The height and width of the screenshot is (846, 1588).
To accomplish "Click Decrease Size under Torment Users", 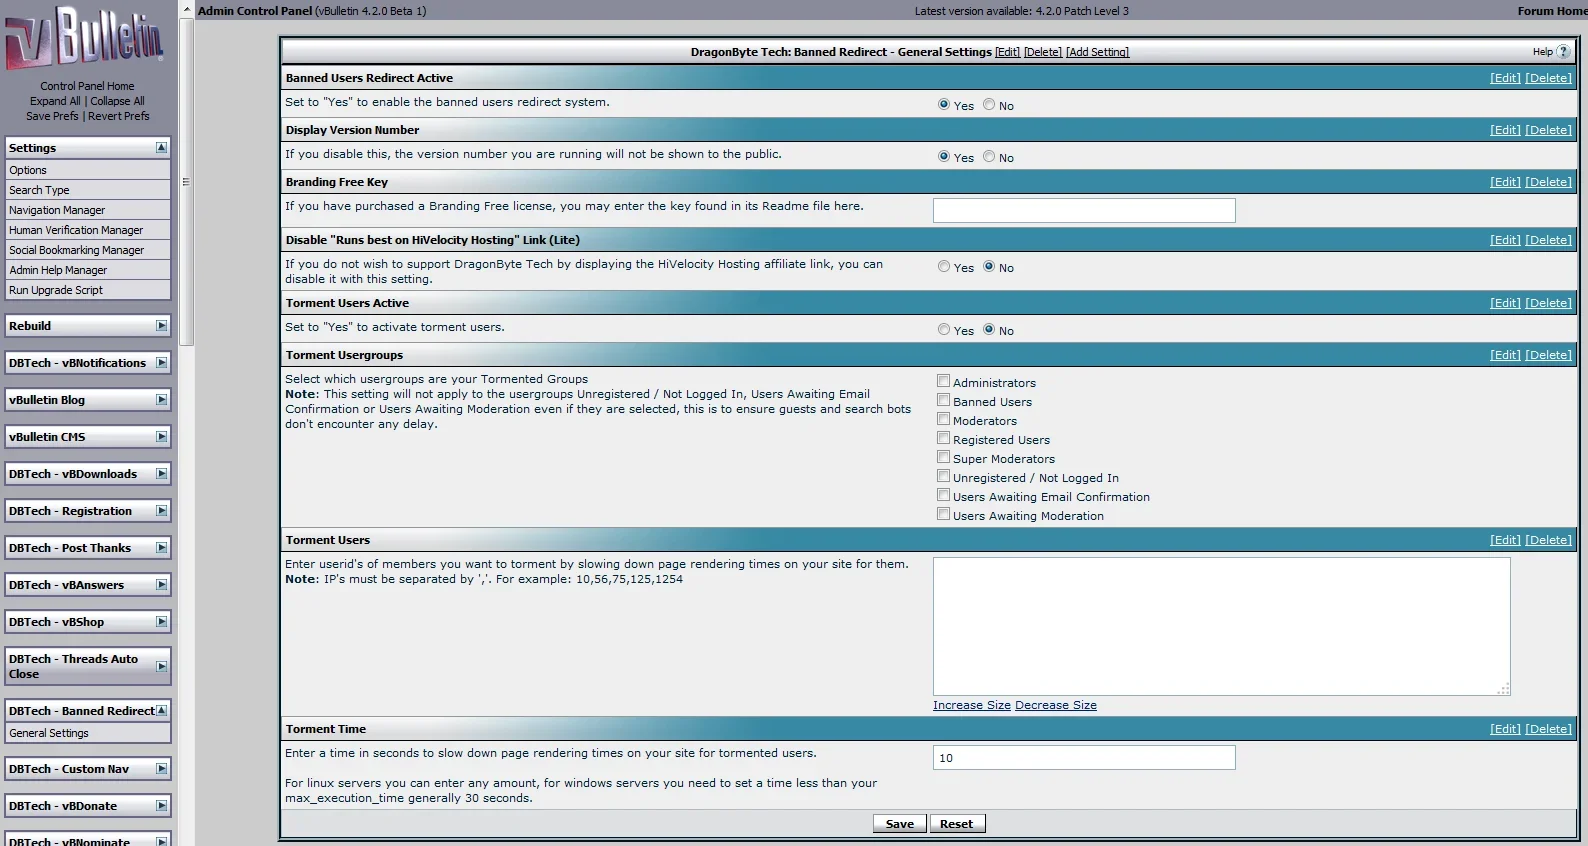I will click(x=1056, y=705).
